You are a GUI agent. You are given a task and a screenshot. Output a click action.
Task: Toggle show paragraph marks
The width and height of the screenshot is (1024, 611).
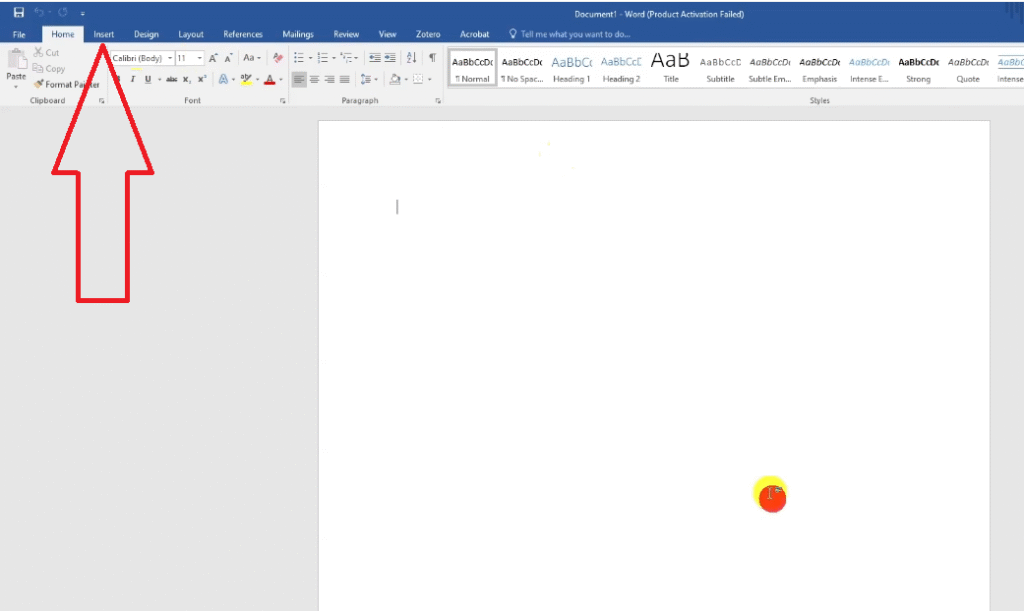point(432,58)
